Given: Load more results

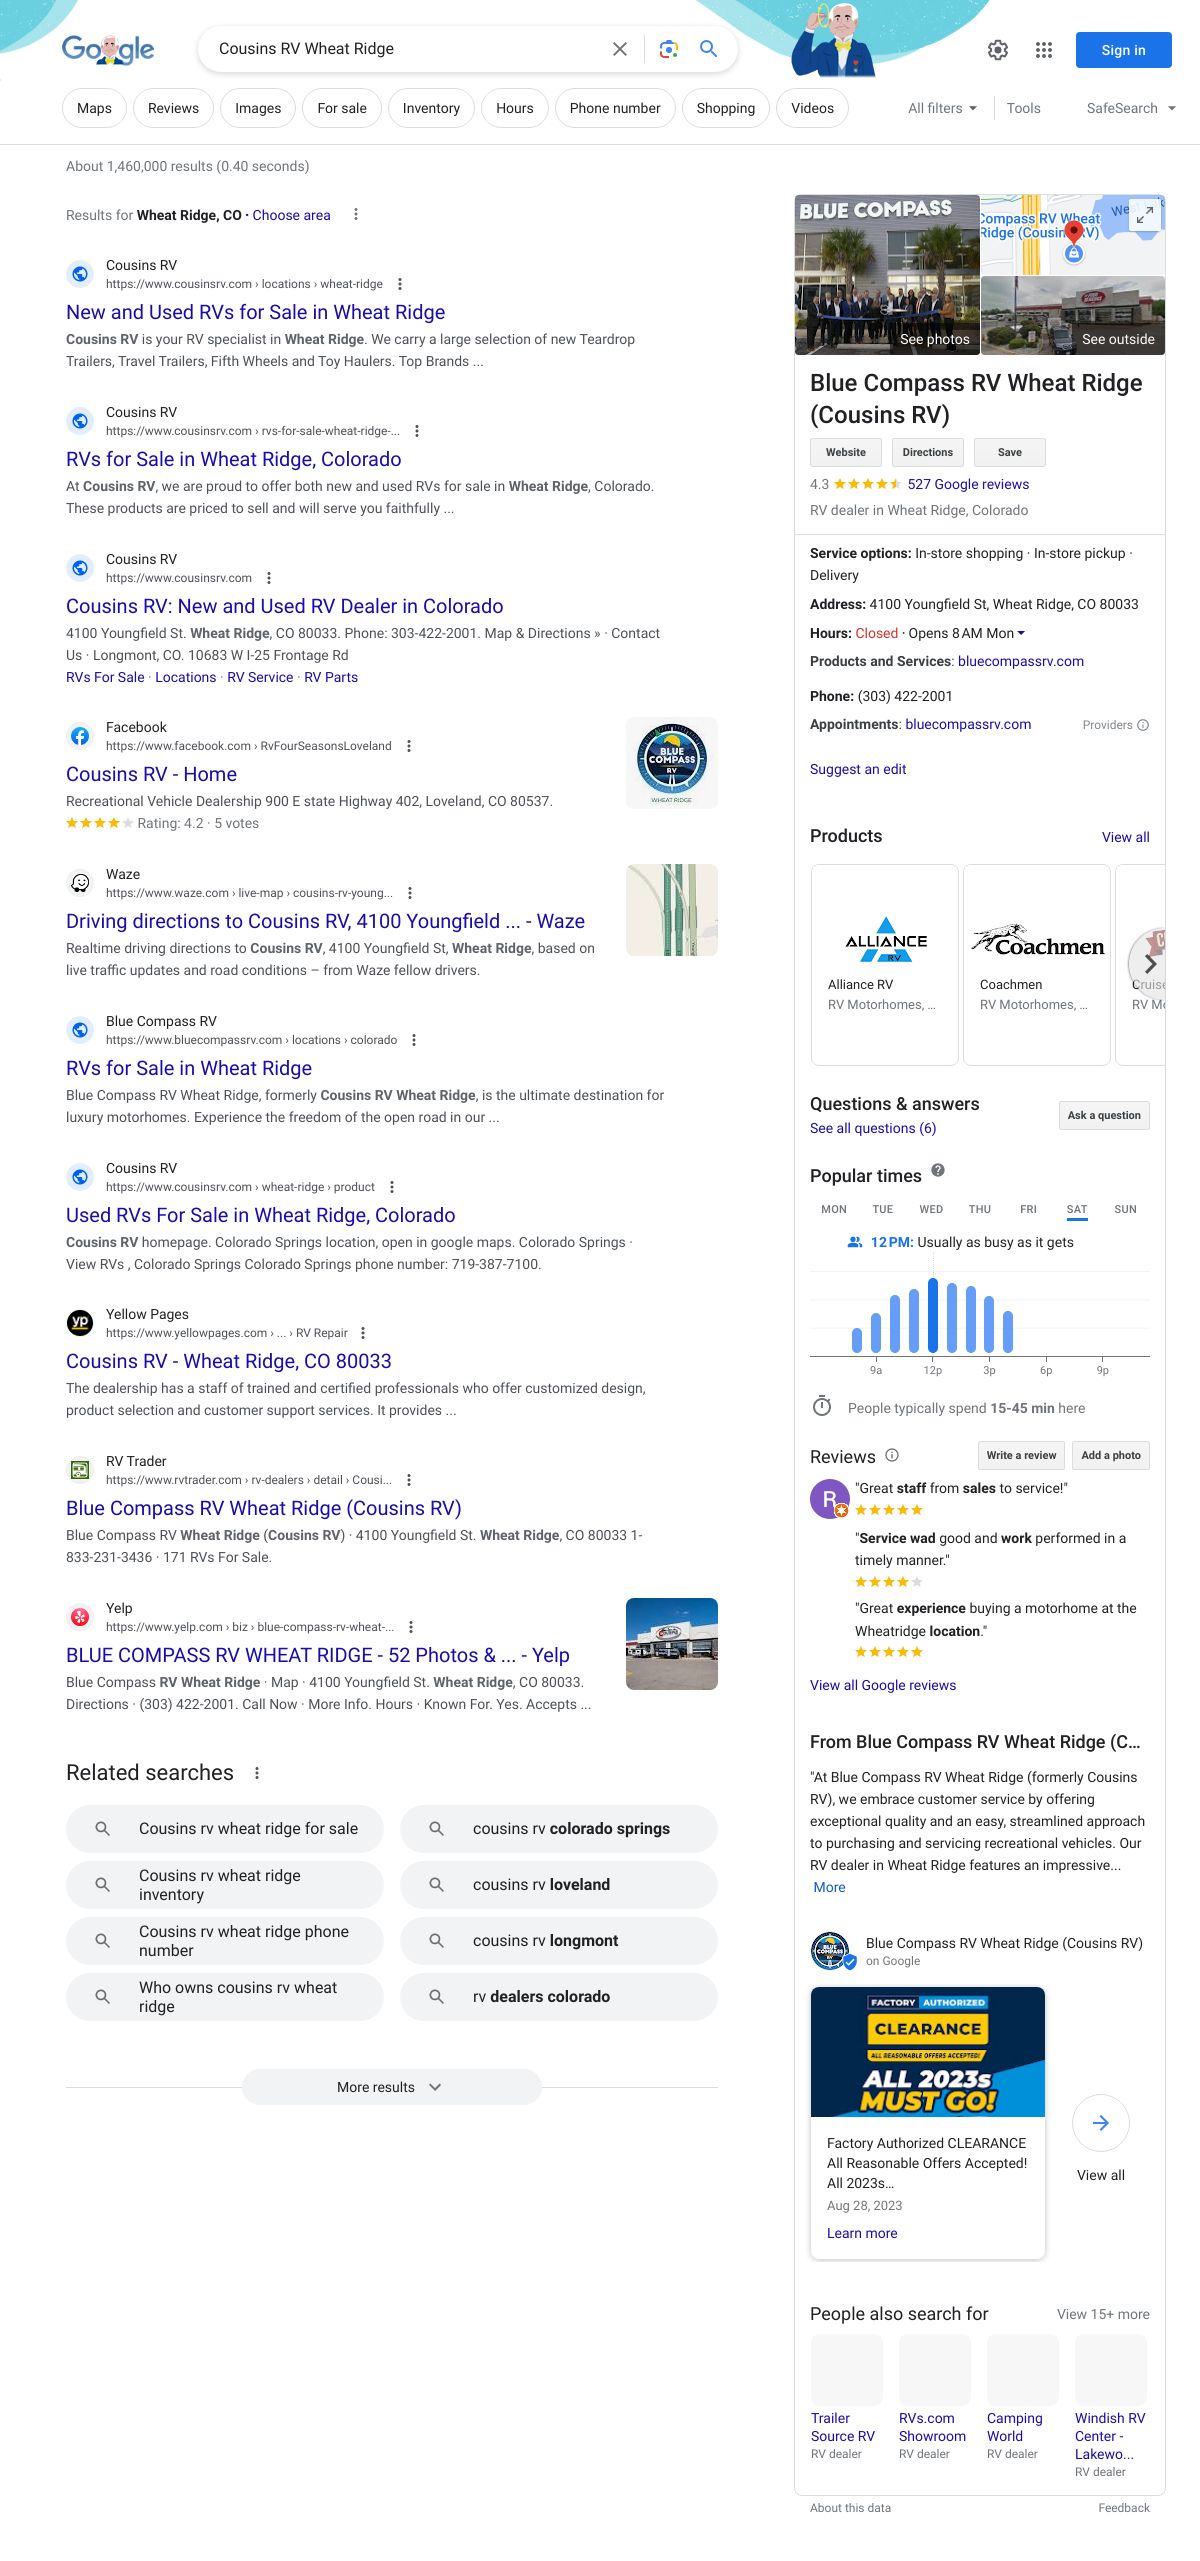Looking at the screenshot, I should tap(391, 2087).
